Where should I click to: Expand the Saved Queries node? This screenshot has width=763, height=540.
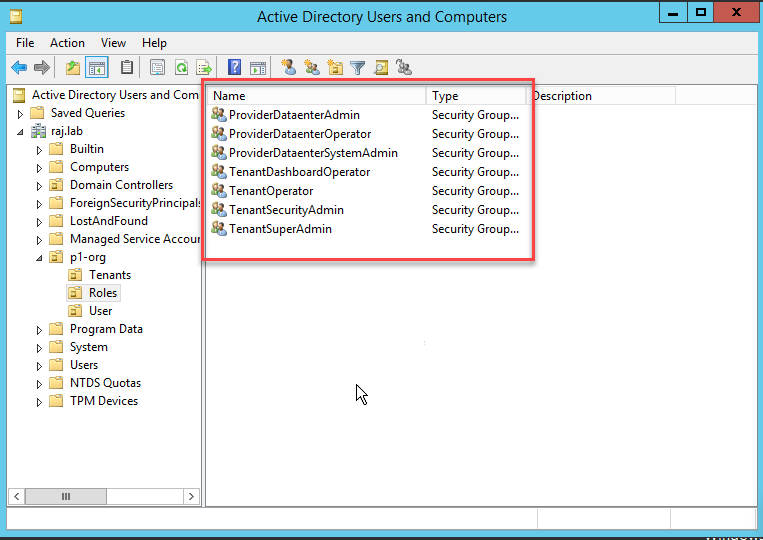(x=20, y=114)
